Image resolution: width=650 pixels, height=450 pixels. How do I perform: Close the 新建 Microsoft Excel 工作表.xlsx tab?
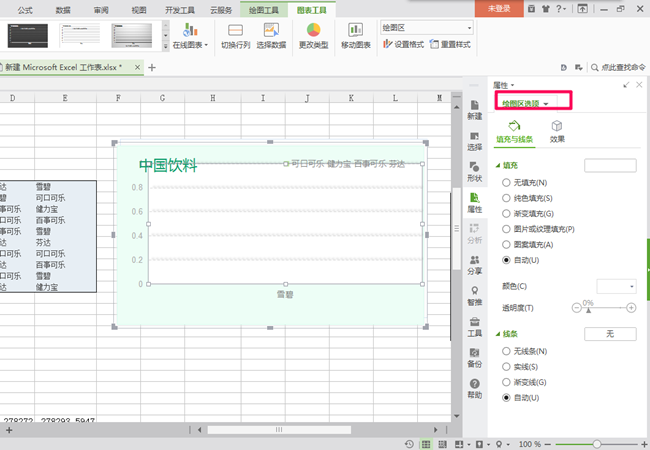(x=137, y=67)
